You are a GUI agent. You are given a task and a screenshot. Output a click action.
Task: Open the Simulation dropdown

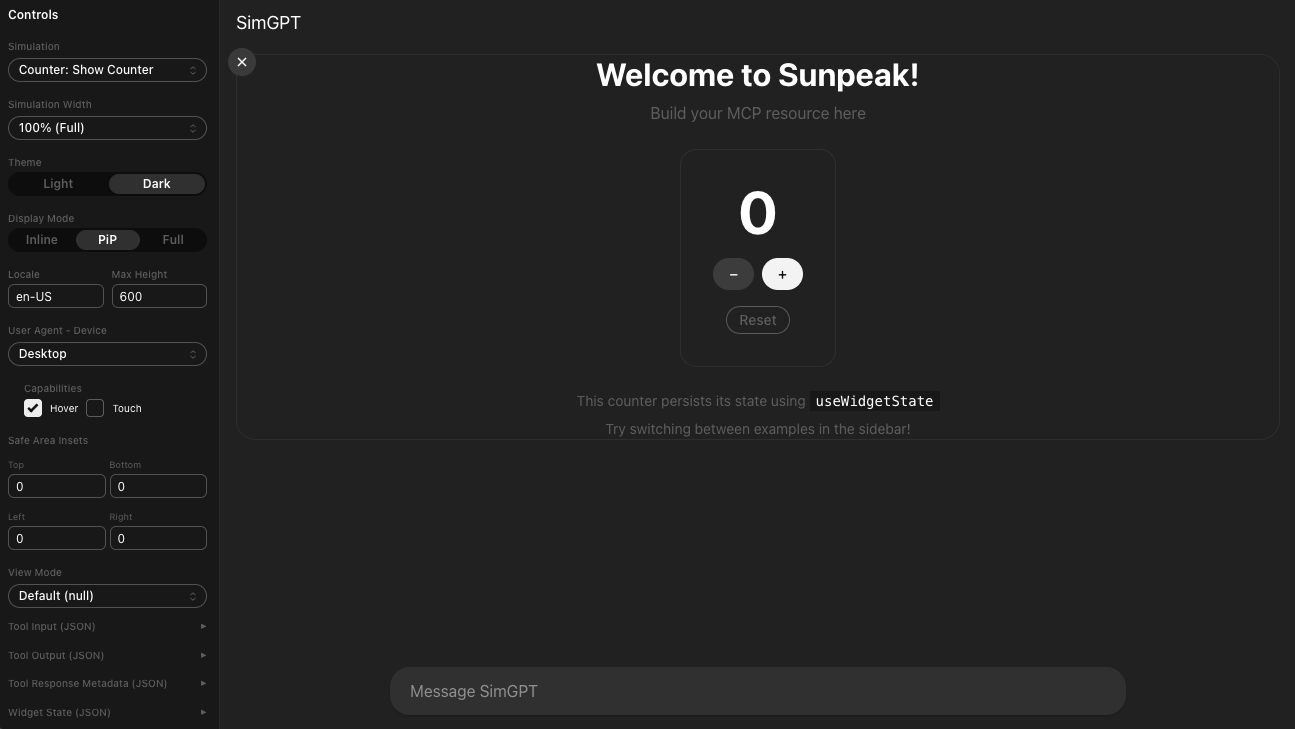(107, 70)
